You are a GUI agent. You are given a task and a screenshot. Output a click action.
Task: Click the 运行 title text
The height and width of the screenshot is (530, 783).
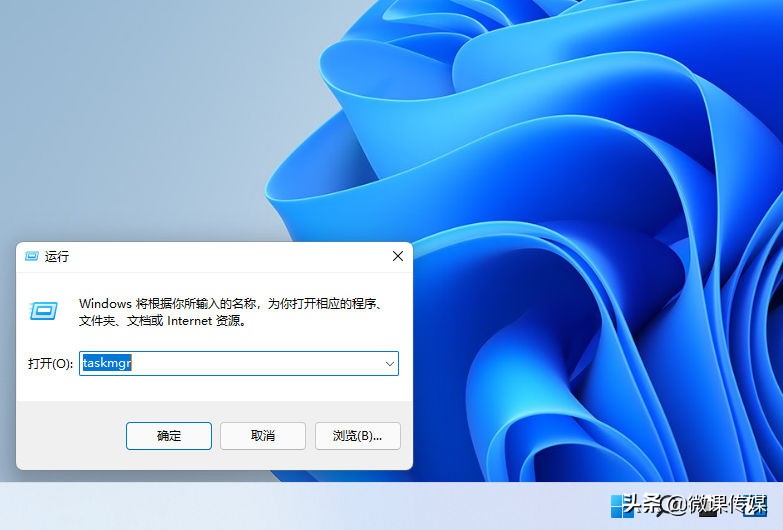coord(57,257)
